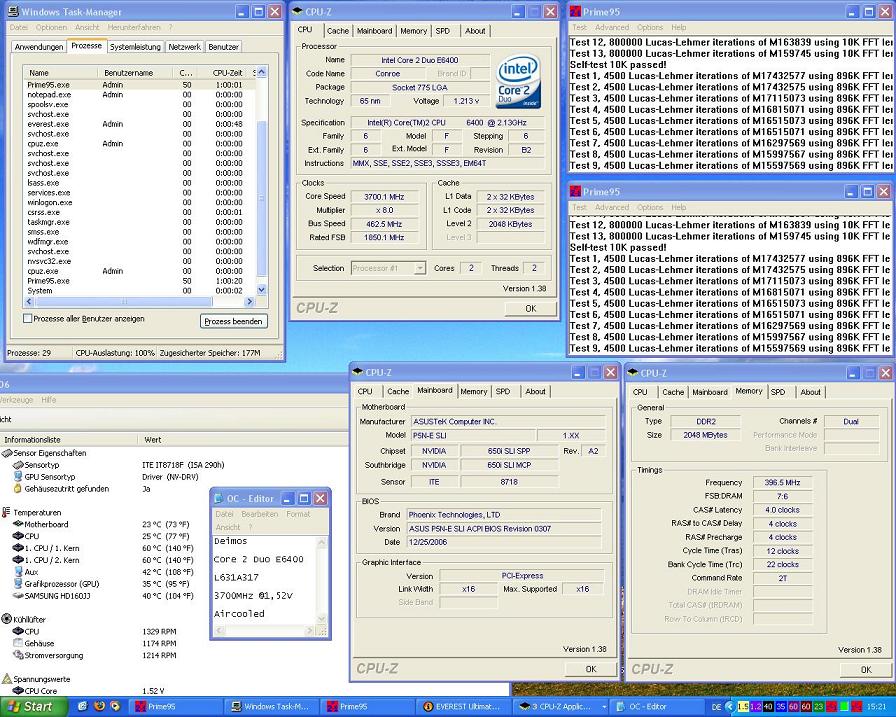Enable Prozesse aller Benutzer anzeigen checkbox
The width and height of the screenshot is (896, 717).
(27, 319)
